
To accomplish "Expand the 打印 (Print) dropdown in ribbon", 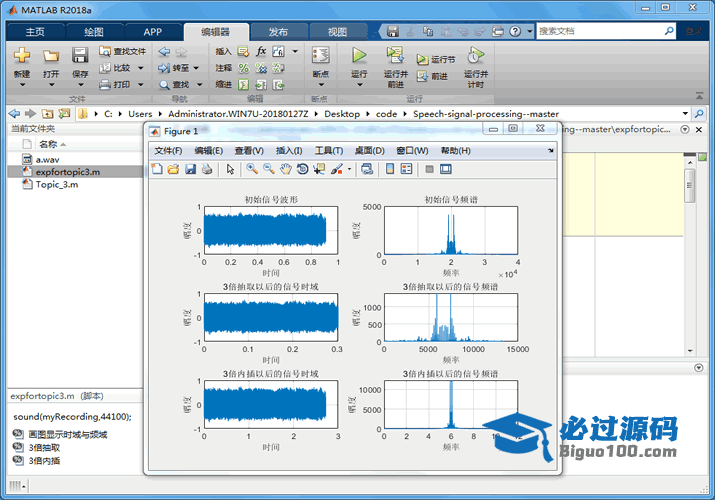I will [x=141, y=85].
